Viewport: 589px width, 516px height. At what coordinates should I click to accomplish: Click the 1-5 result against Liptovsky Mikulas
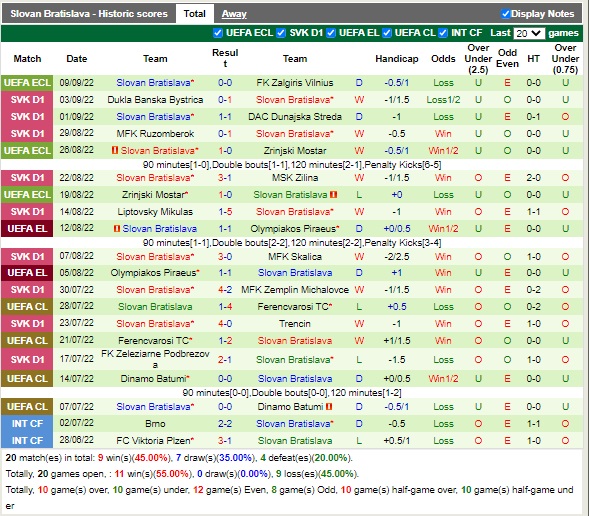pyautogui.click(x=225, y=211)
